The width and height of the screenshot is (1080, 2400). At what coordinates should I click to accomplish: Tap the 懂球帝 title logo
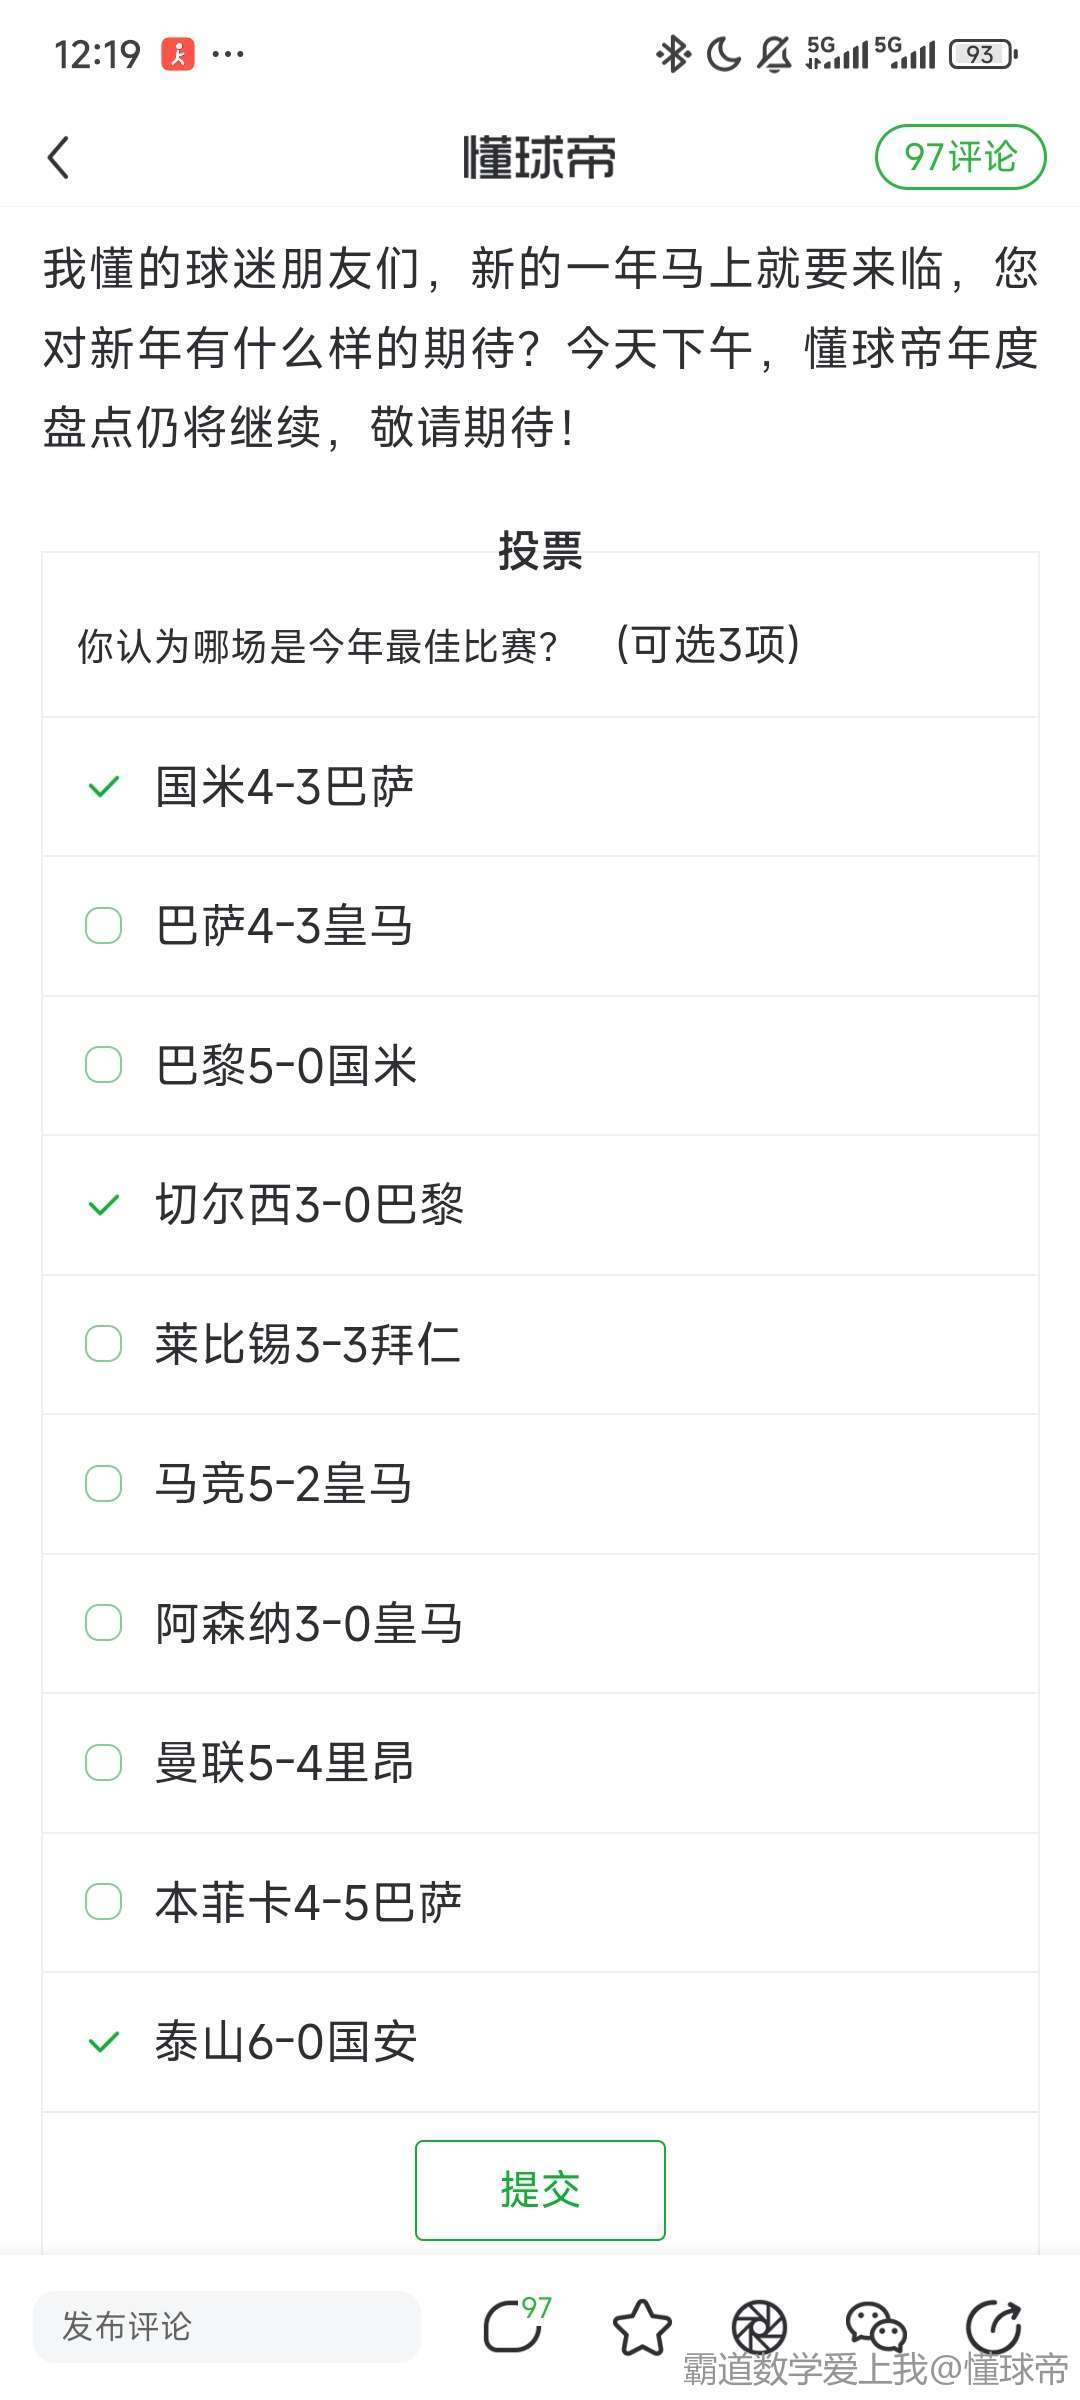(539, 158)
